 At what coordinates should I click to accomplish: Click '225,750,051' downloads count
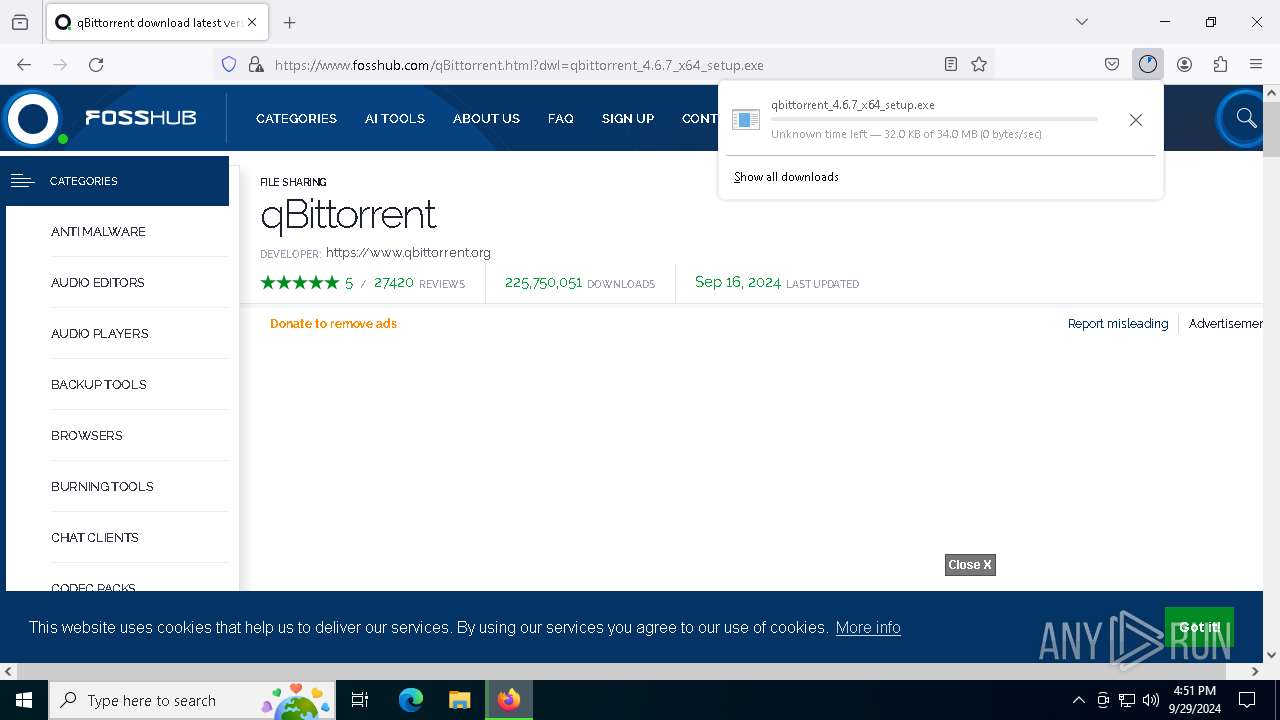pos(543,283)
